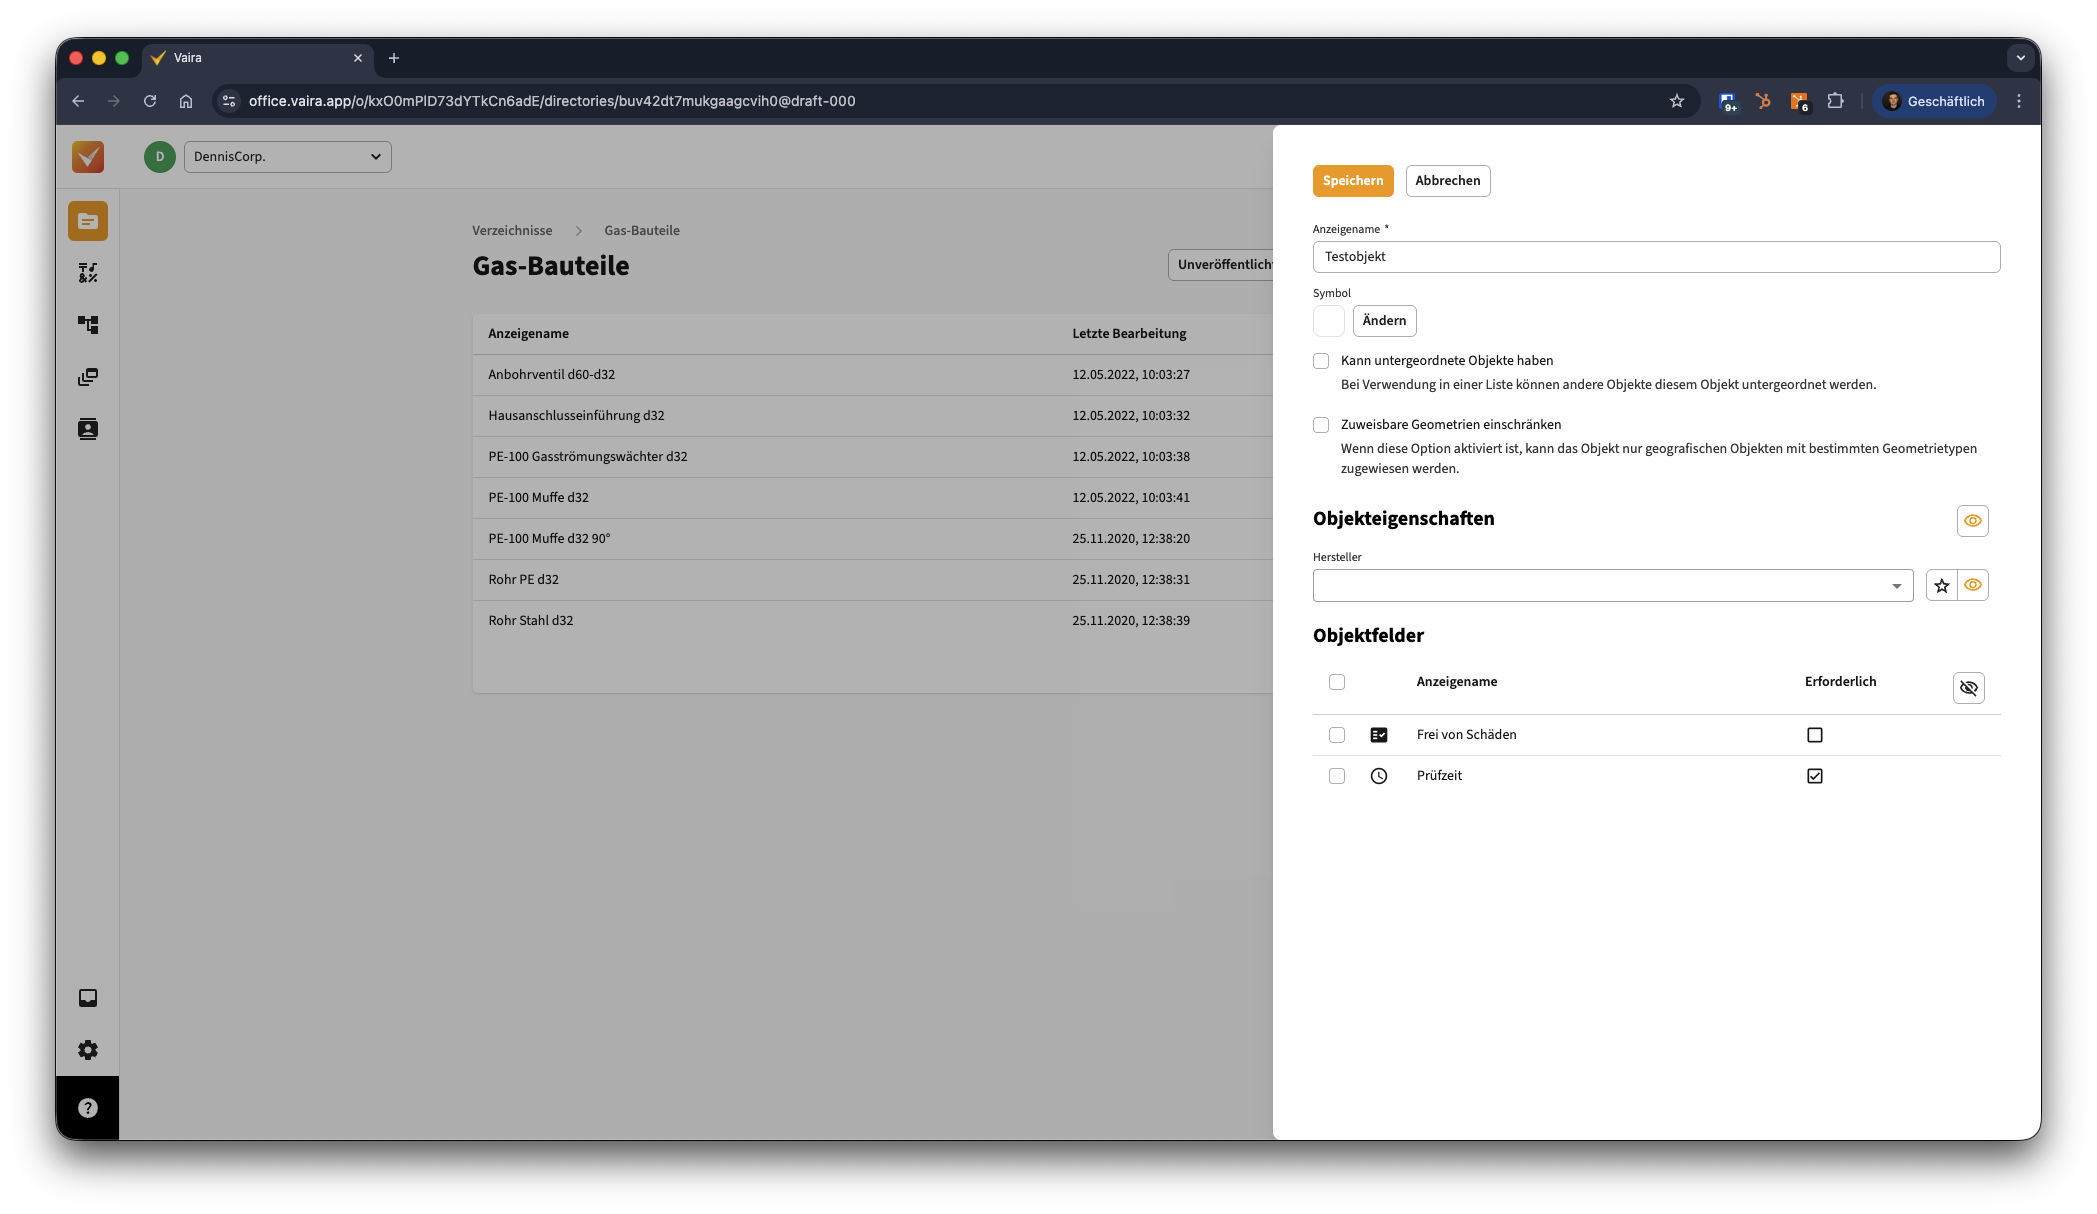Click the contacts book sidebar icon
Screen dimensions: 2097x1214
[x=88, y=429]
